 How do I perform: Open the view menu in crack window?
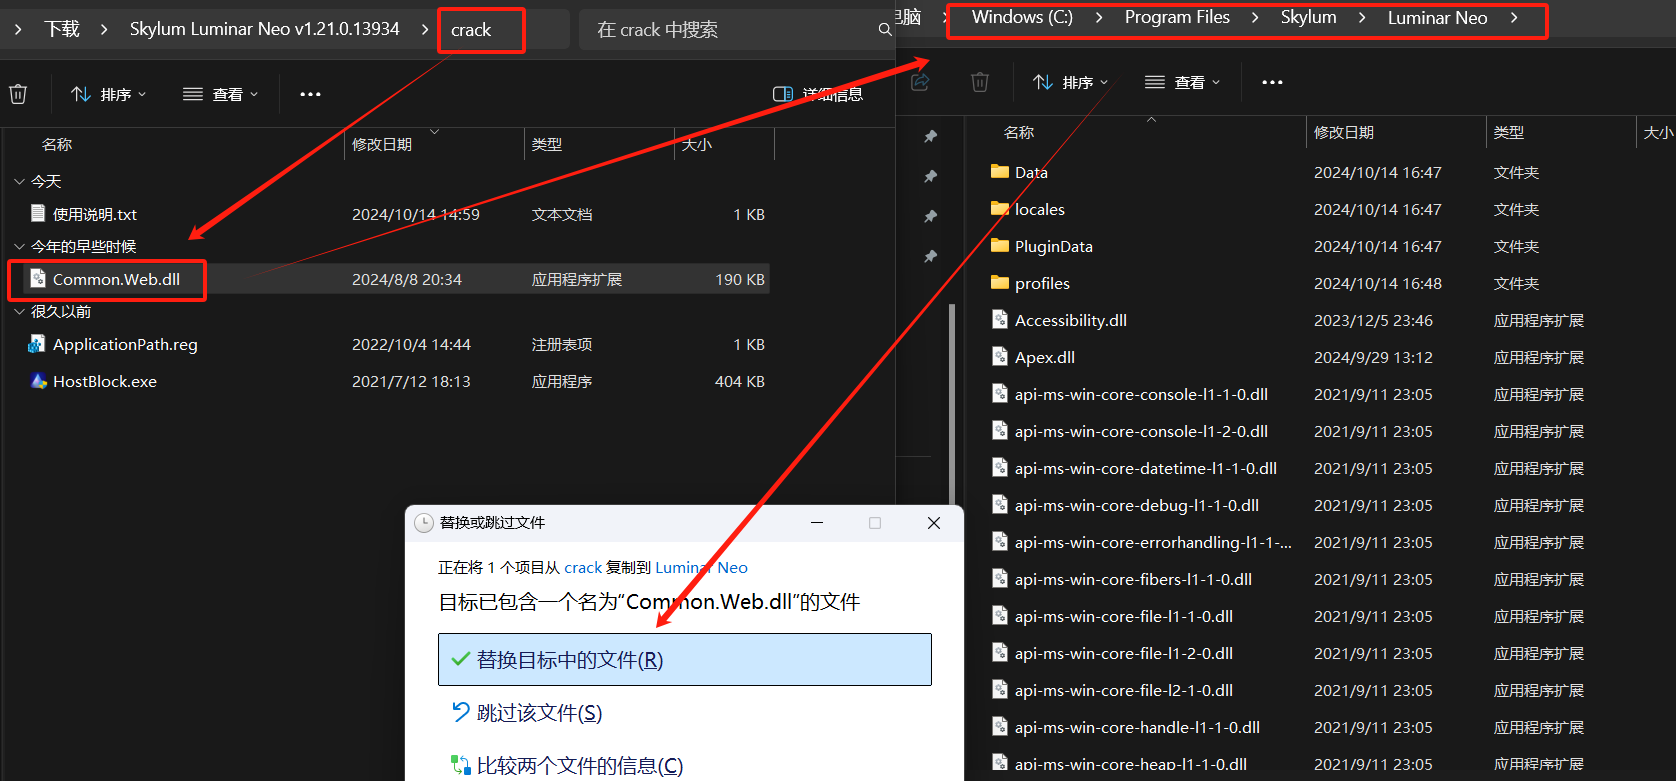point(220,94)
